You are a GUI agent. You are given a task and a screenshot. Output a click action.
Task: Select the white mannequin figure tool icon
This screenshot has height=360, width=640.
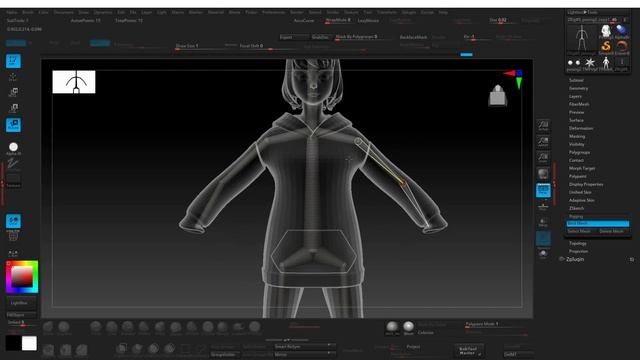(606, 62)
